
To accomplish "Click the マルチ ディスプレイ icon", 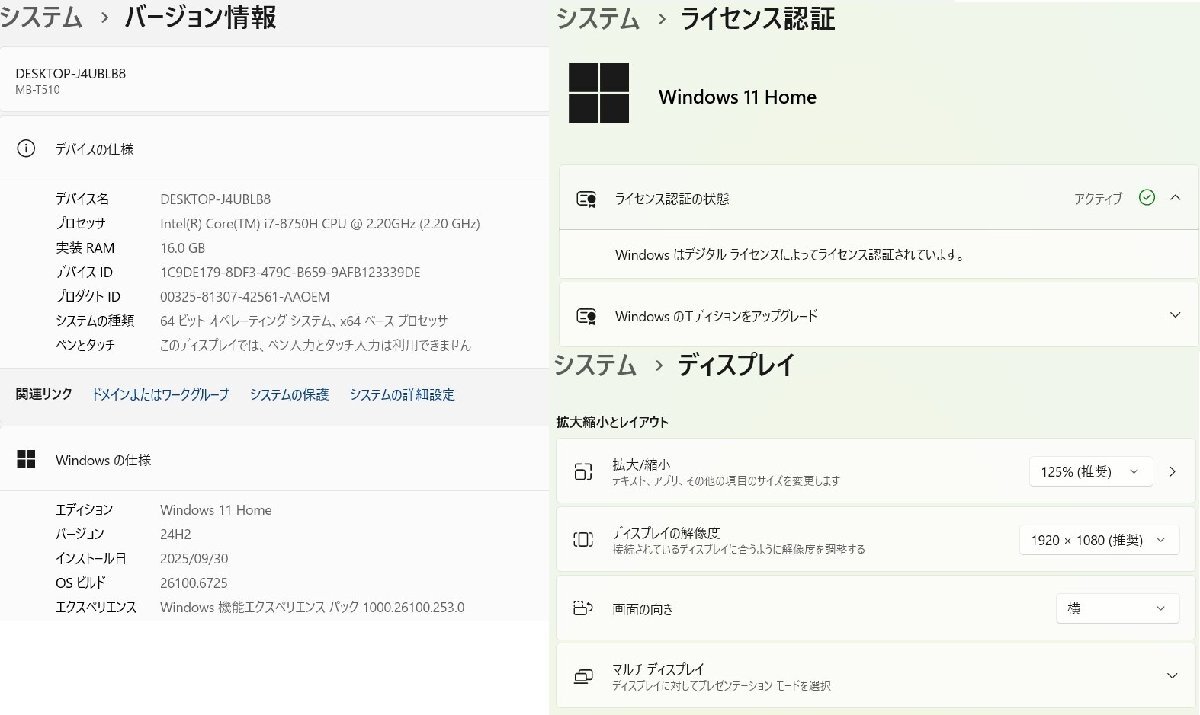I will pos(583,677).
